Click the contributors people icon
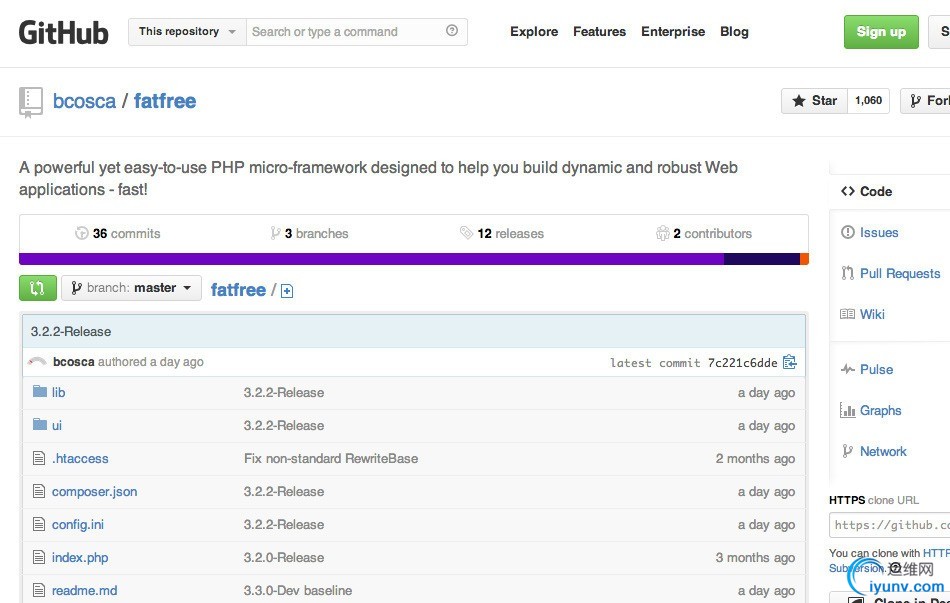 pyautogui.click(x=663, y=233)
